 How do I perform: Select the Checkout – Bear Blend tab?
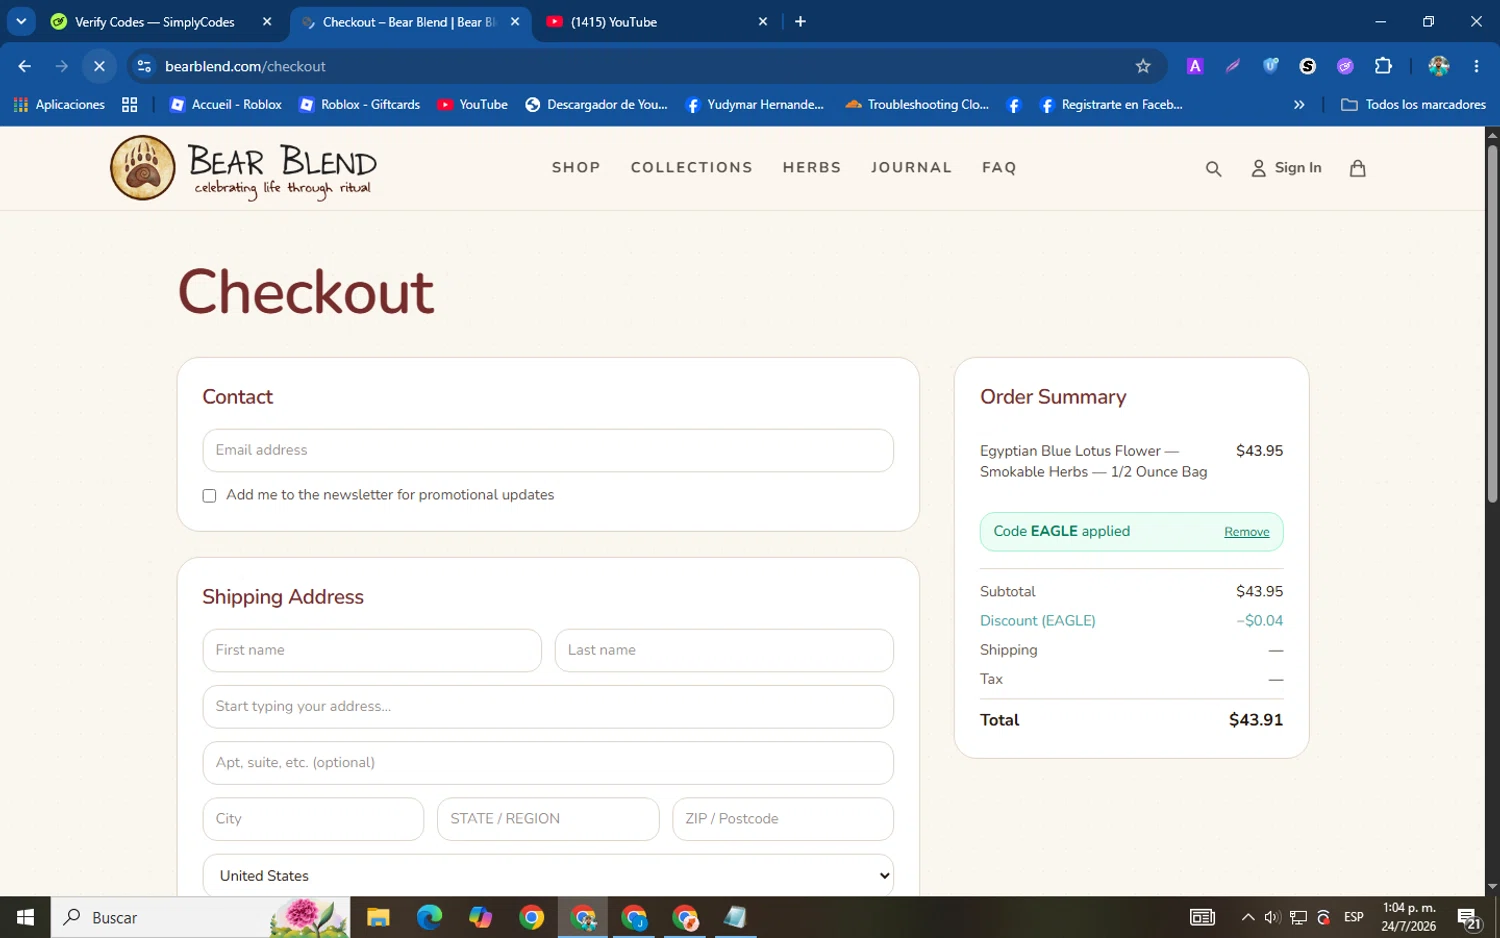tap(408, 21)
